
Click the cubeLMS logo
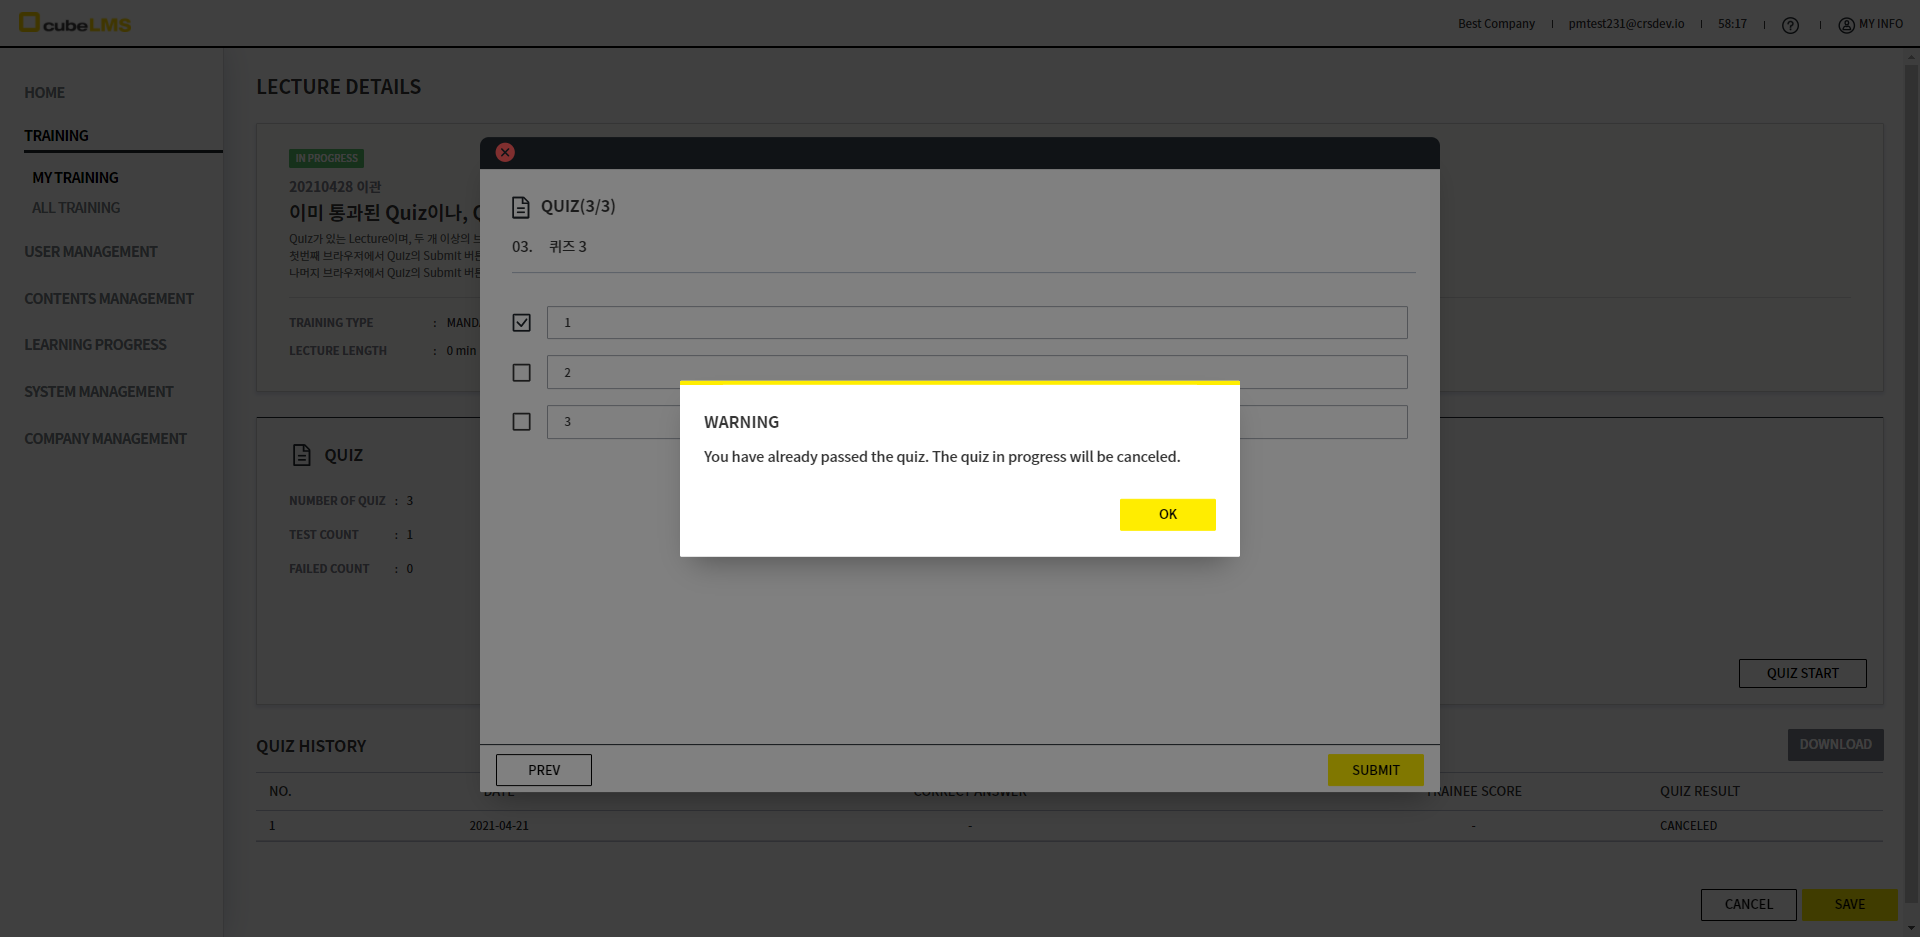(76, 23)
